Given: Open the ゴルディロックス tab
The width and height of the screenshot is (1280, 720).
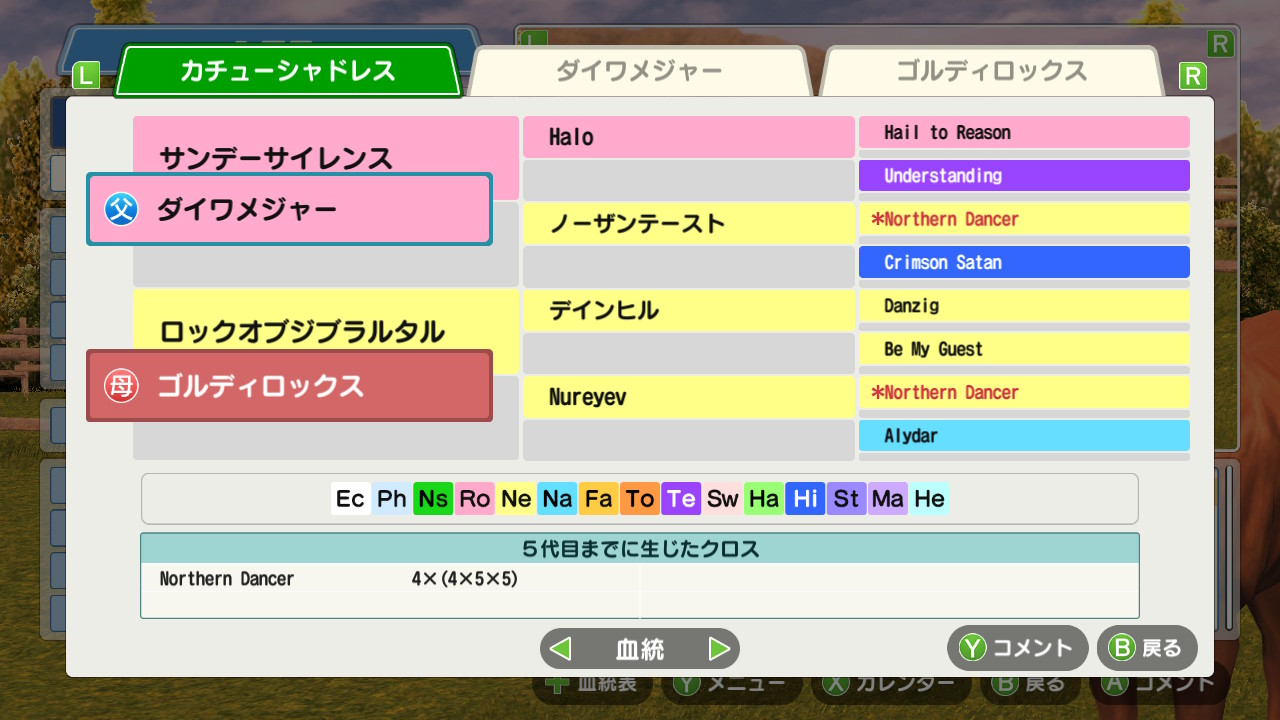Looking at the screenshot, I should pyautogui.click(x=991, y=71).
